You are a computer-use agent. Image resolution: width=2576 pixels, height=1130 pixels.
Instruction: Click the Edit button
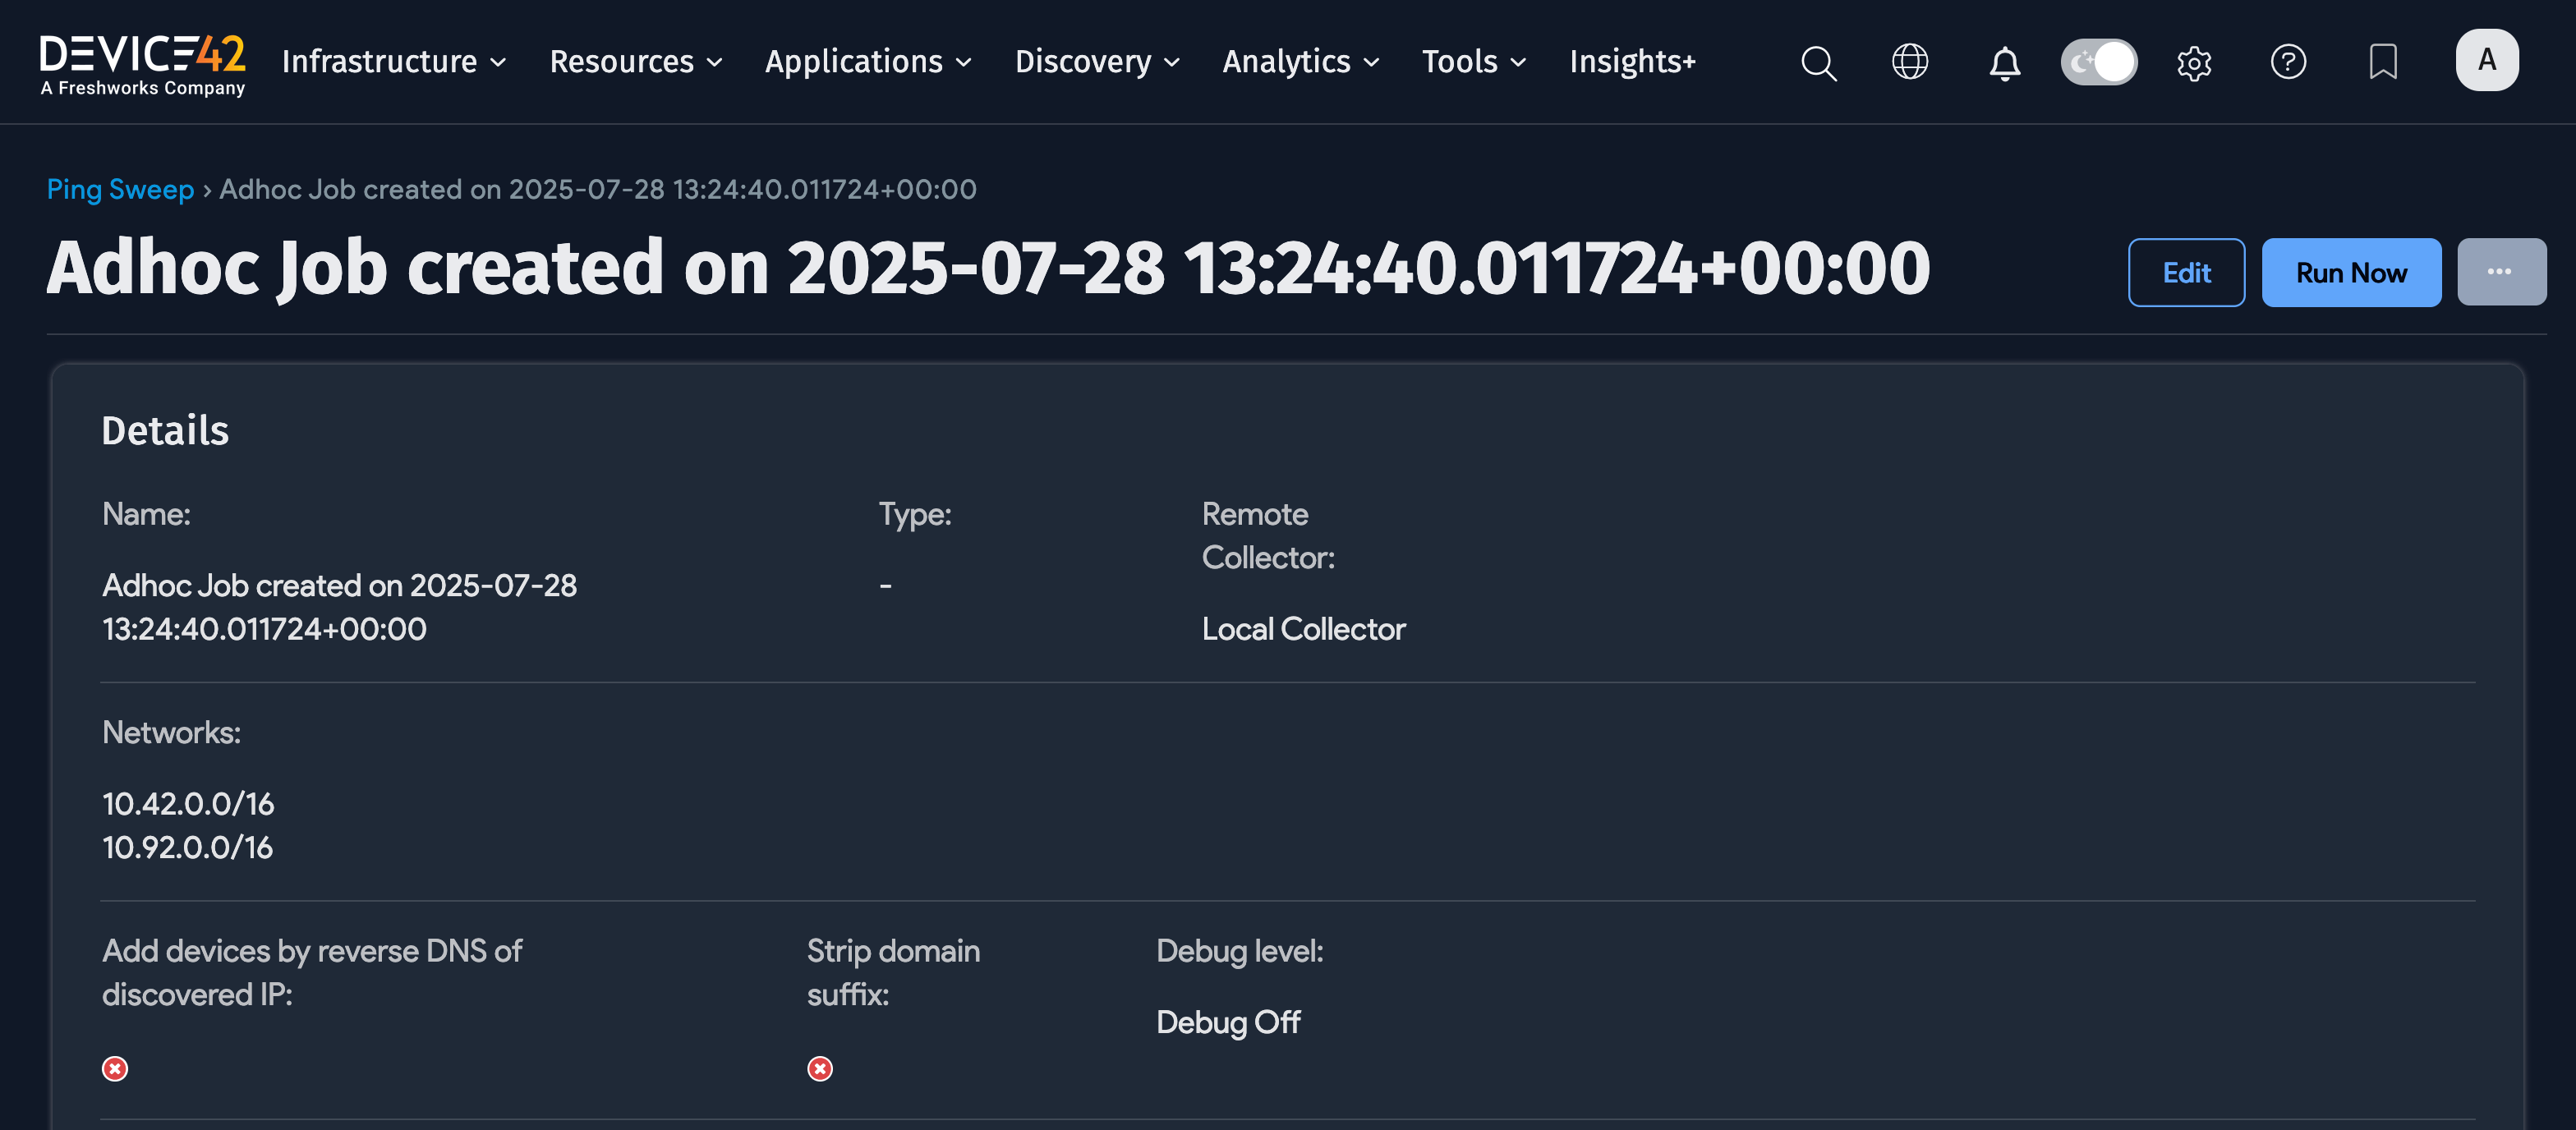2185,273
